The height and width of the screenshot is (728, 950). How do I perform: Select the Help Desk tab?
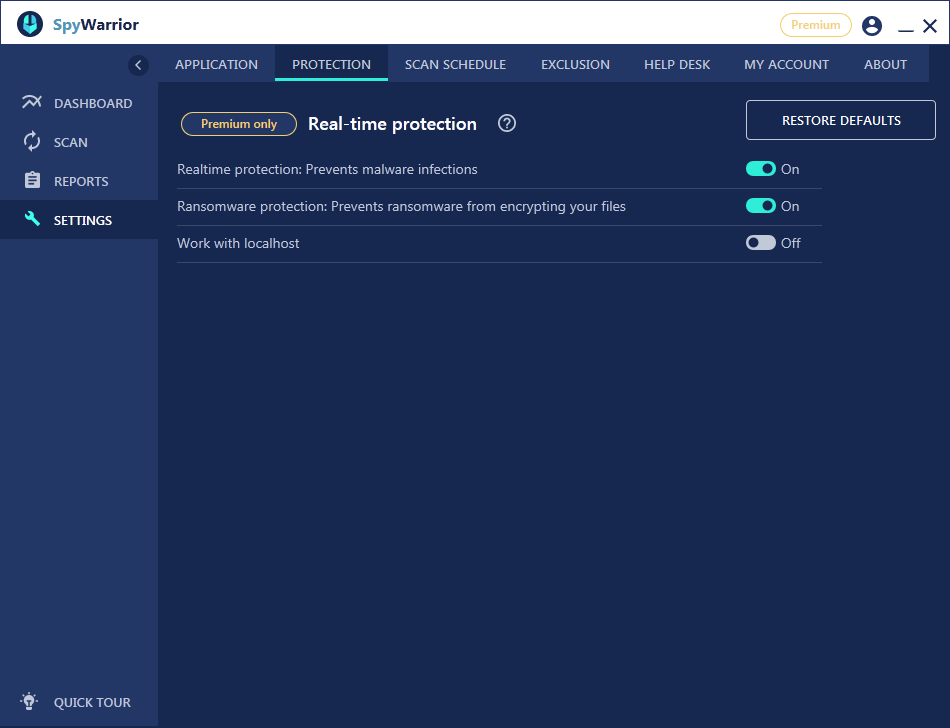(x=677, y=65)
